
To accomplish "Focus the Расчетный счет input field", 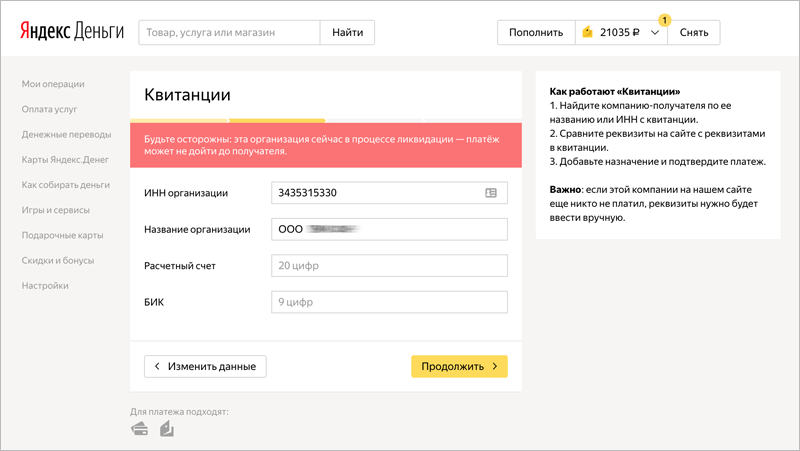I will click(x=389, y=266).
